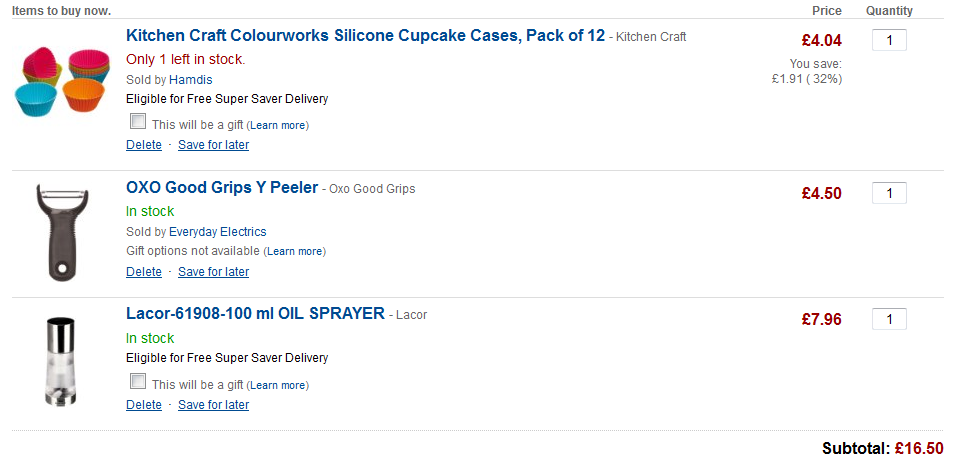Screen dimensions: 964x471
Task: Click the Cupcake Cases quantity field
Action: click(x=889, y=41)
